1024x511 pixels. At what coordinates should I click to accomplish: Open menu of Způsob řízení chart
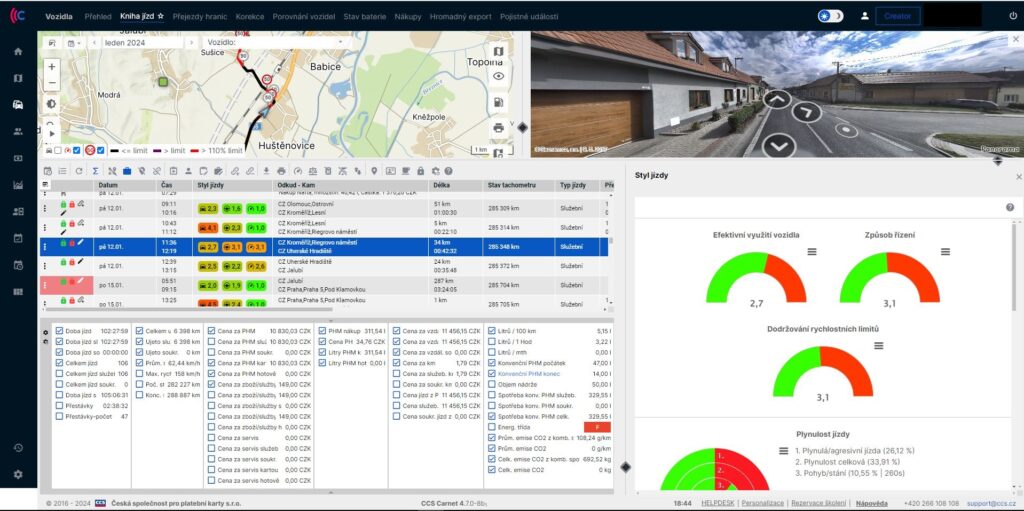tap(945, 252)
